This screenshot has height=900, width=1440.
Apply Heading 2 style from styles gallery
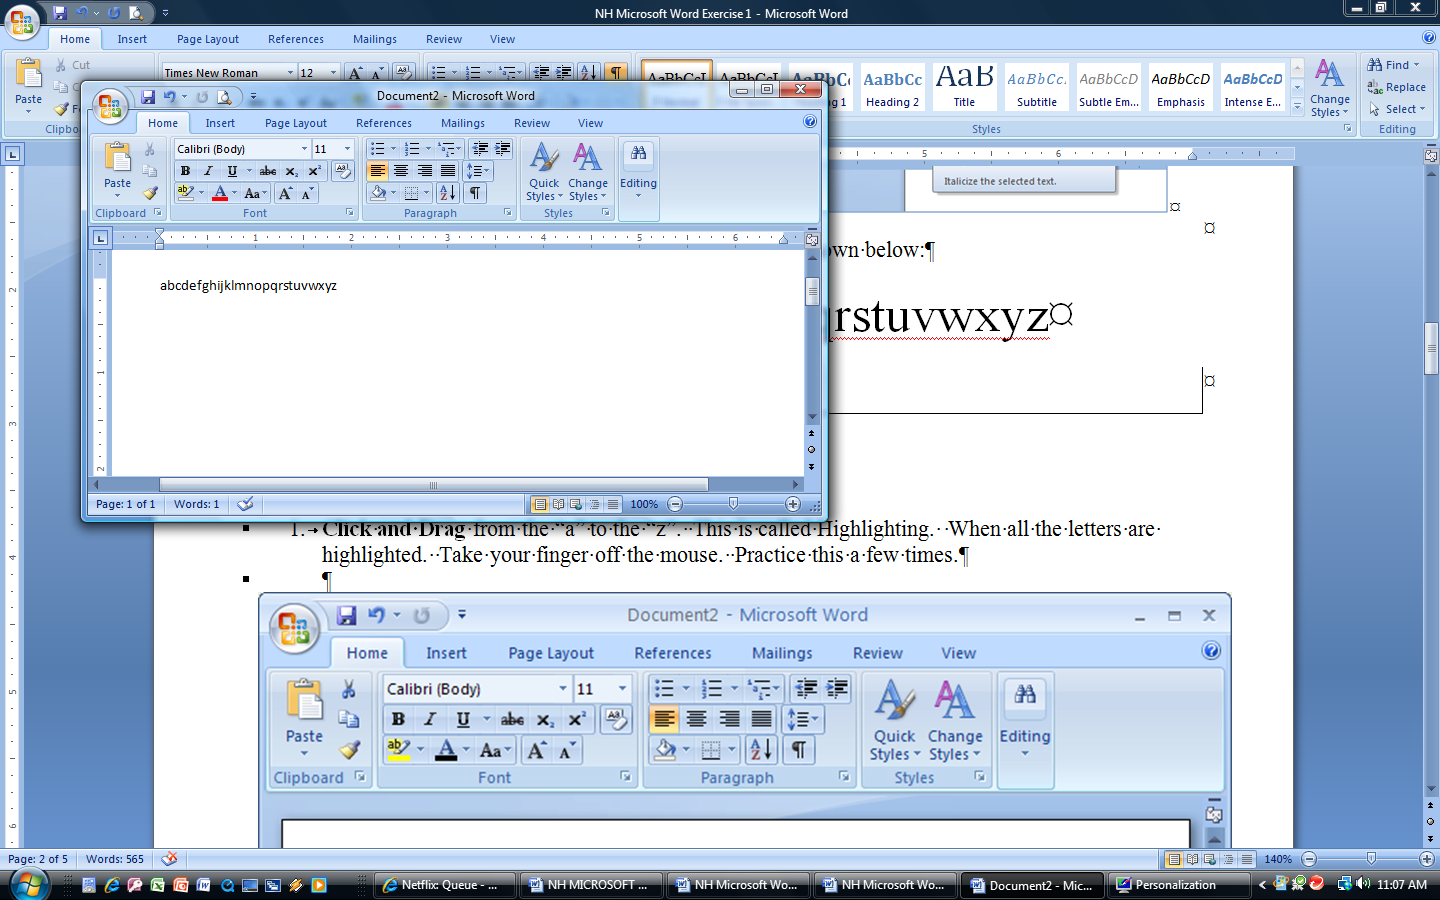click(x=893, y=88)
